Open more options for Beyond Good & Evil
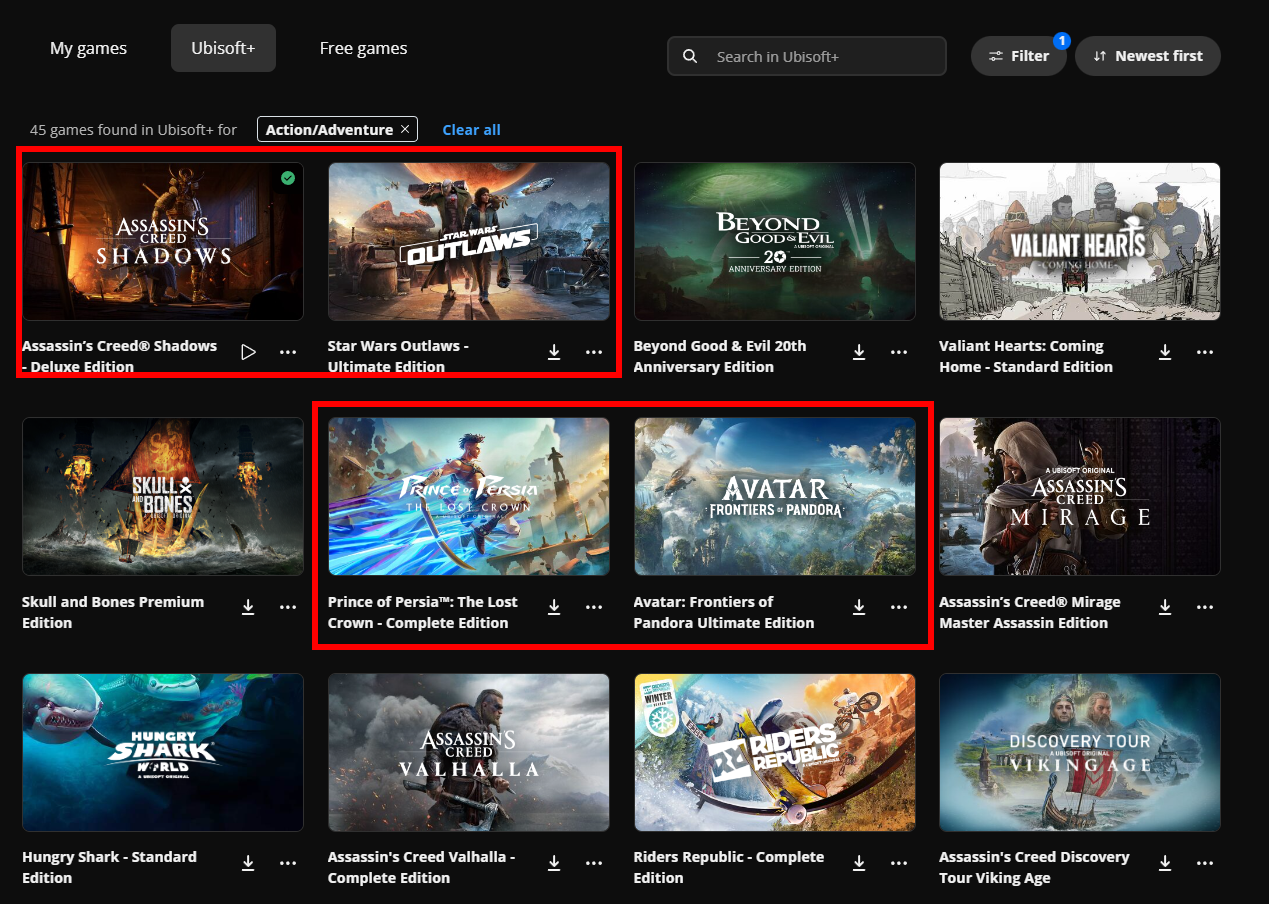The image size is (1269, 904). pos(899,352)
